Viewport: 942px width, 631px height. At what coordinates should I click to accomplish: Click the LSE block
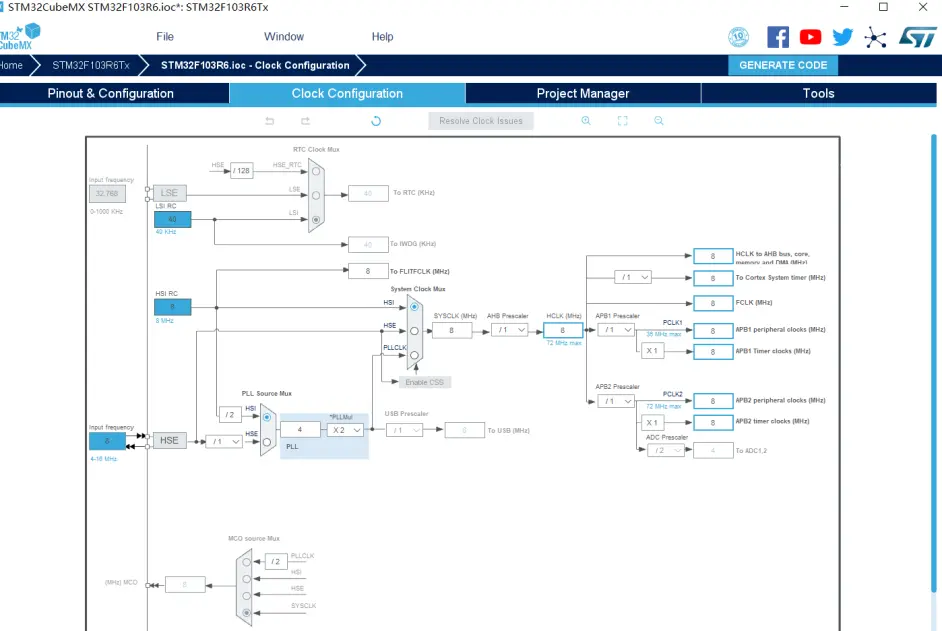coord(169,193)
